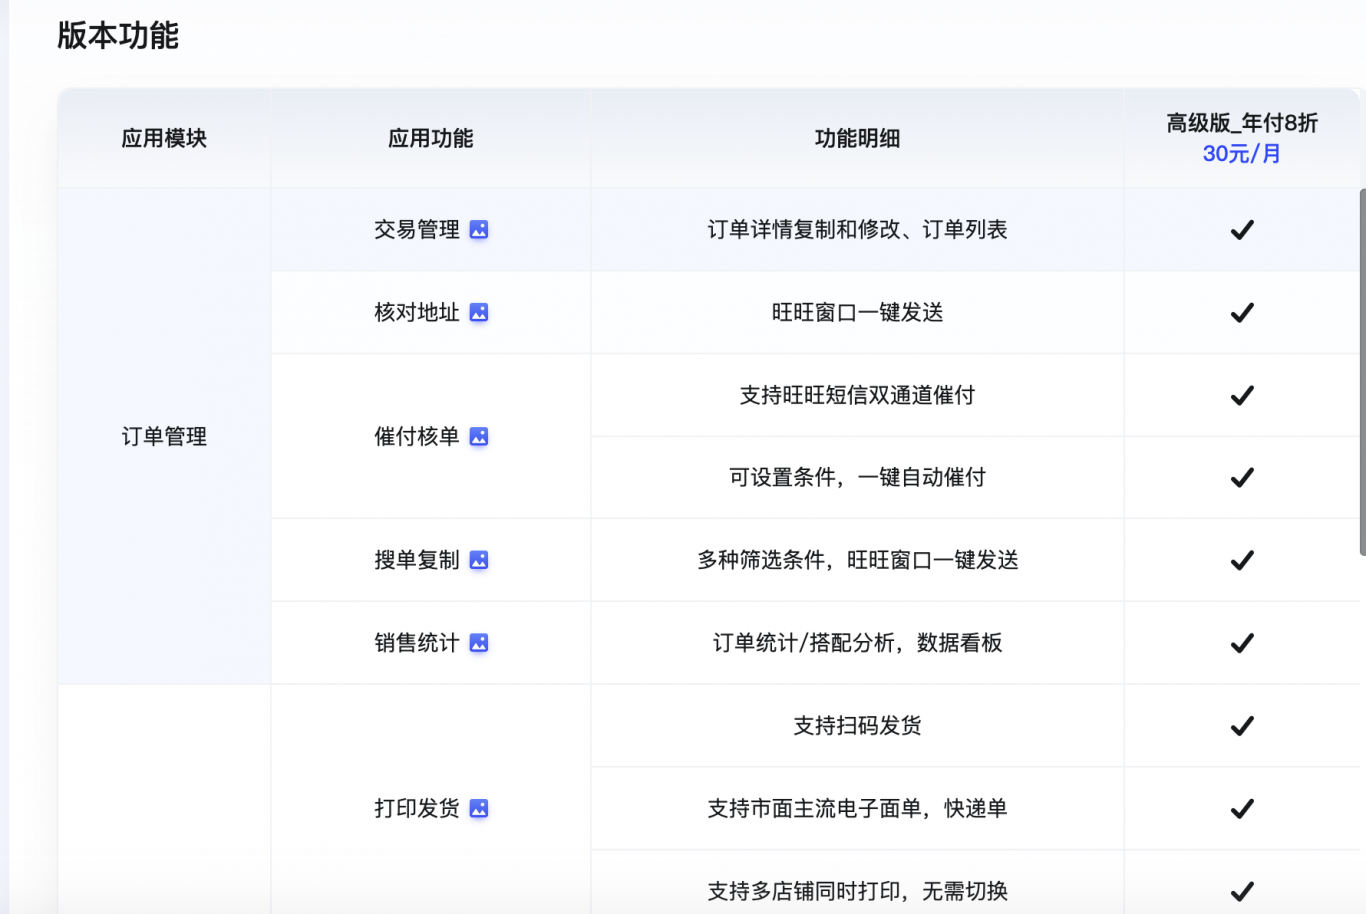Open image icon next to 打印发货
The height and width of the screenshot is (914, 1366).
click(x=479, y=808)
